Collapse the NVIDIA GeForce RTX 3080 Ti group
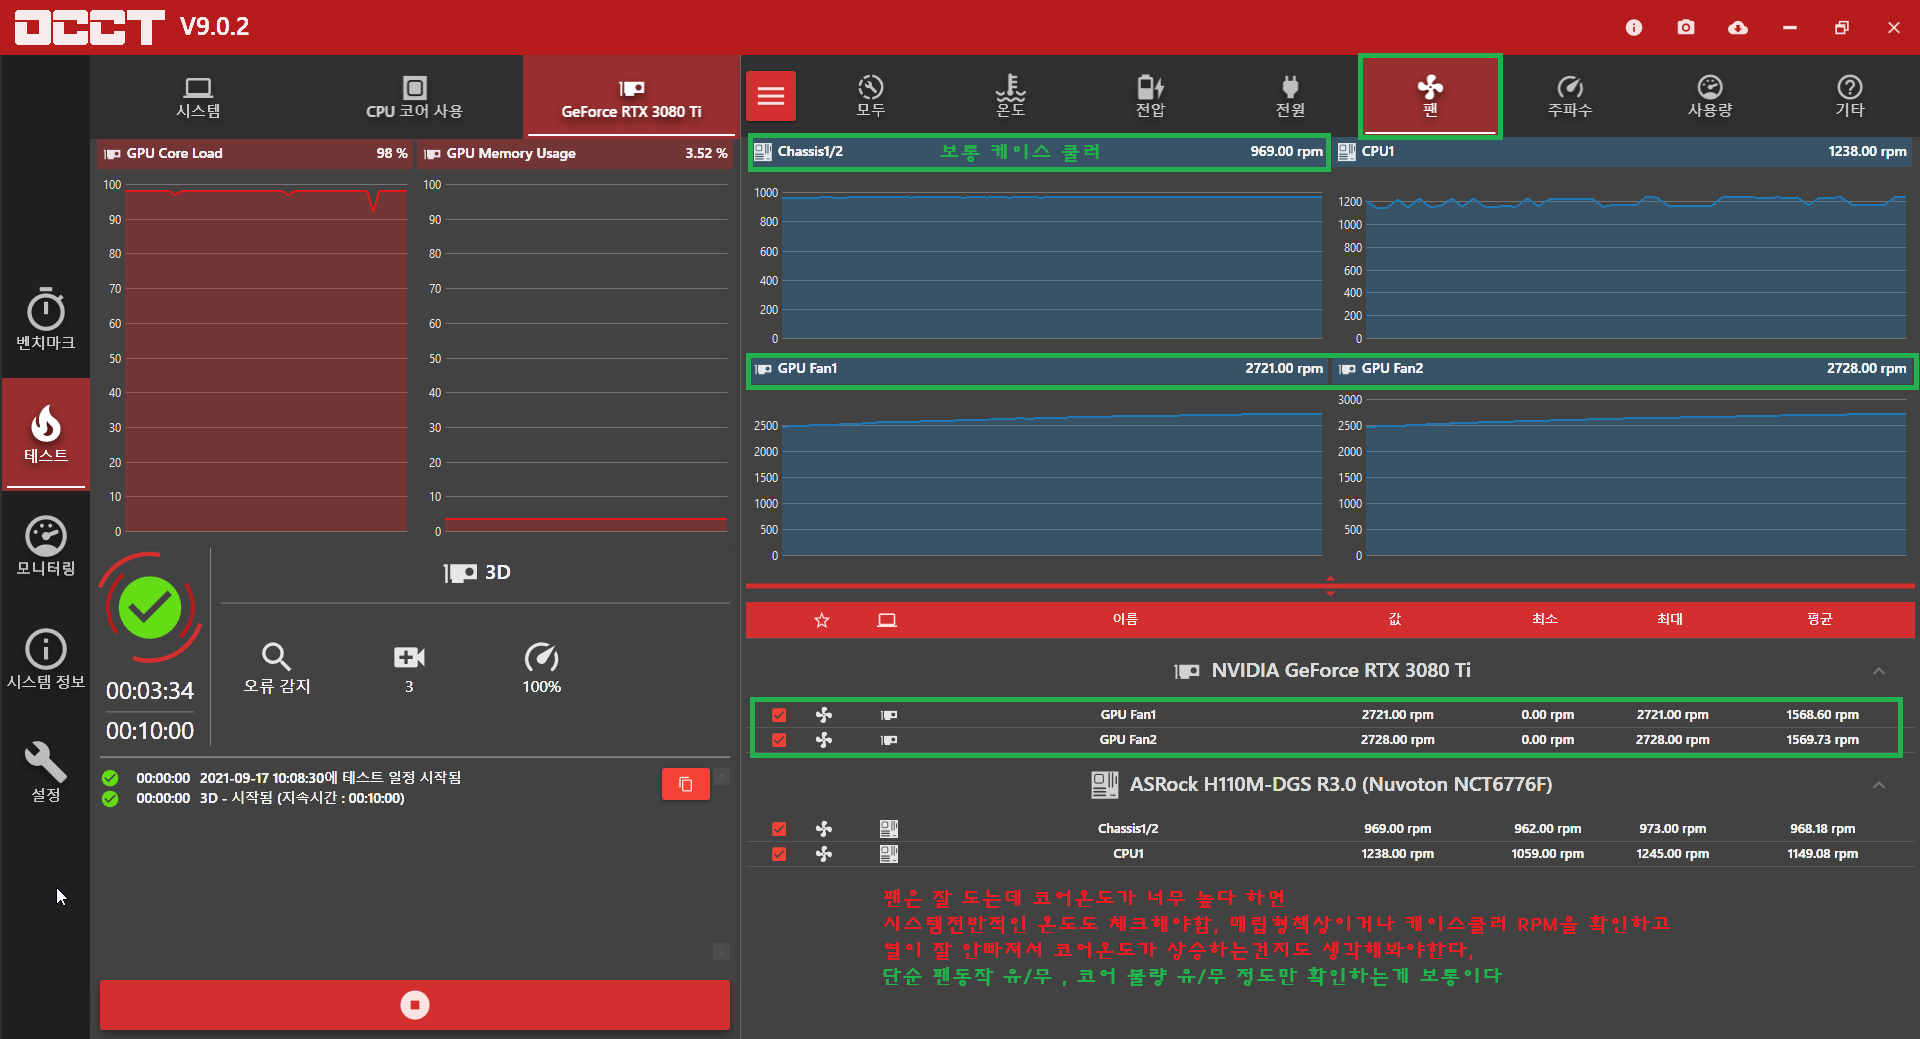Image resolution: width=1920 pixels, height=1039 pixels. [1879, 671]
